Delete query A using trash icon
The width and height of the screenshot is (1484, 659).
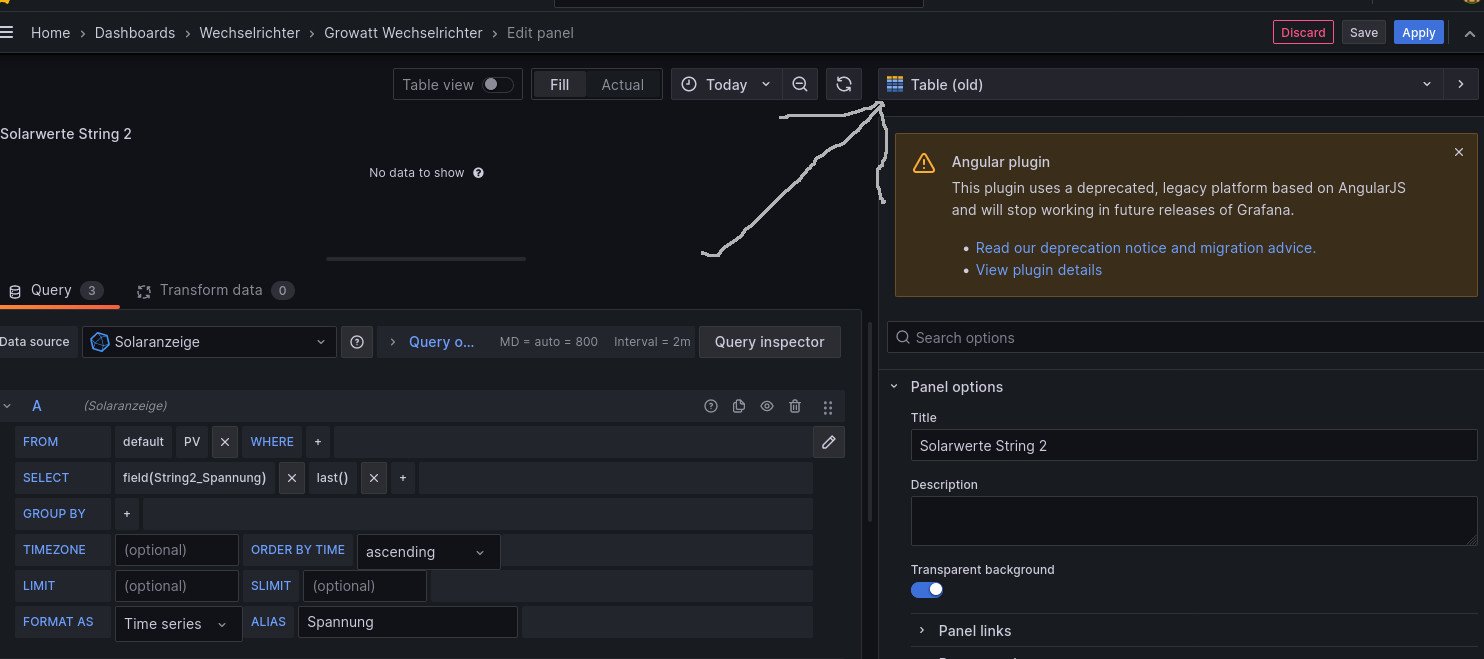[x=795, y=406]
